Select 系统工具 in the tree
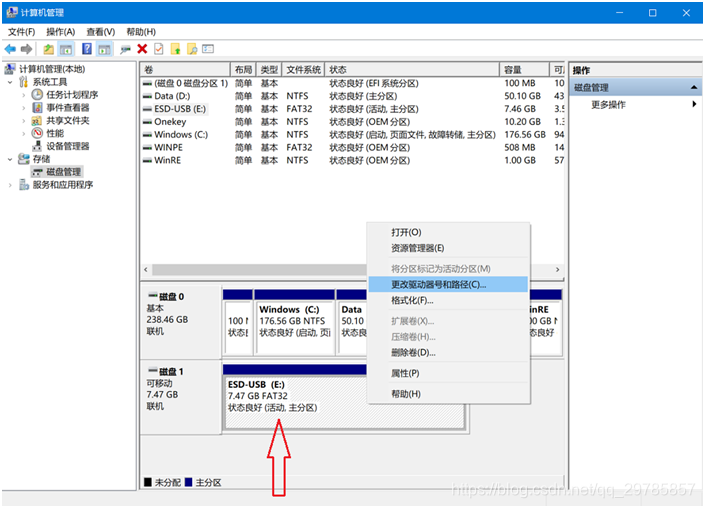Image resolution: width=705 pixels, height=508 pixels. [x=49, y=82]
